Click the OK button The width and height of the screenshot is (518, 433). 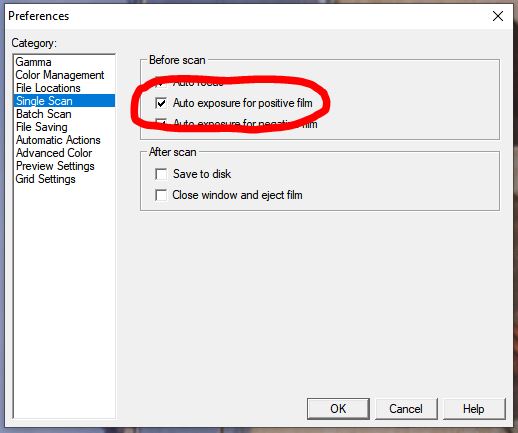[x=338, y=409]
